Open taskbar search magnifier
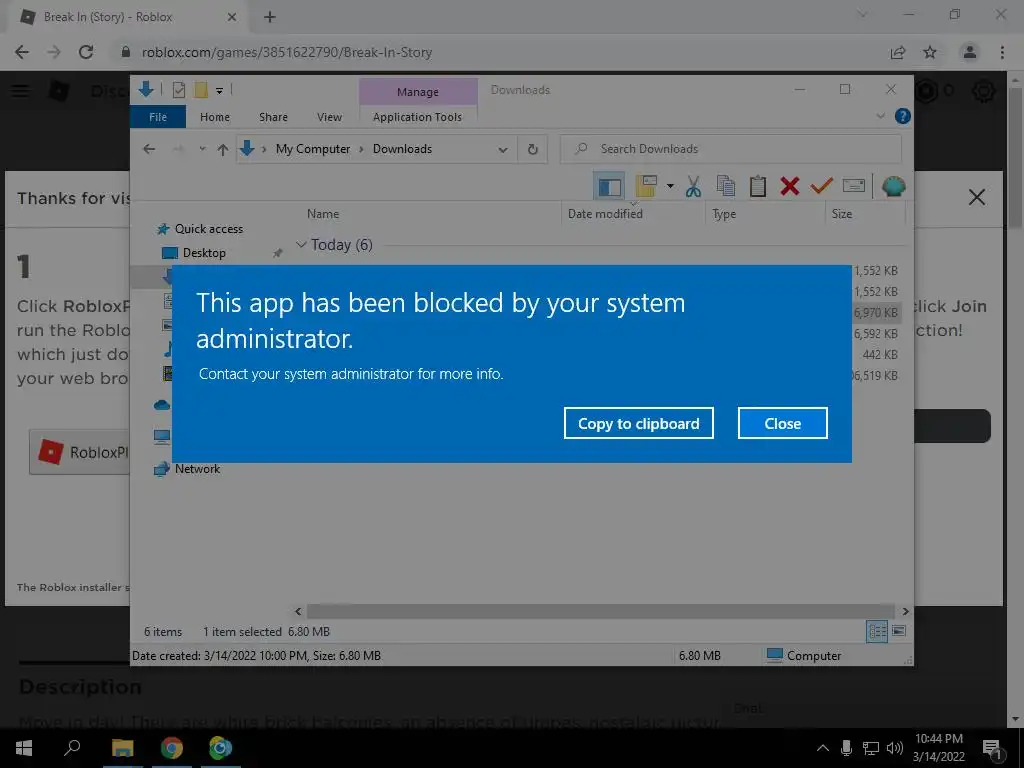Viewport: 1024px width, 768px height. pos(72,746)
